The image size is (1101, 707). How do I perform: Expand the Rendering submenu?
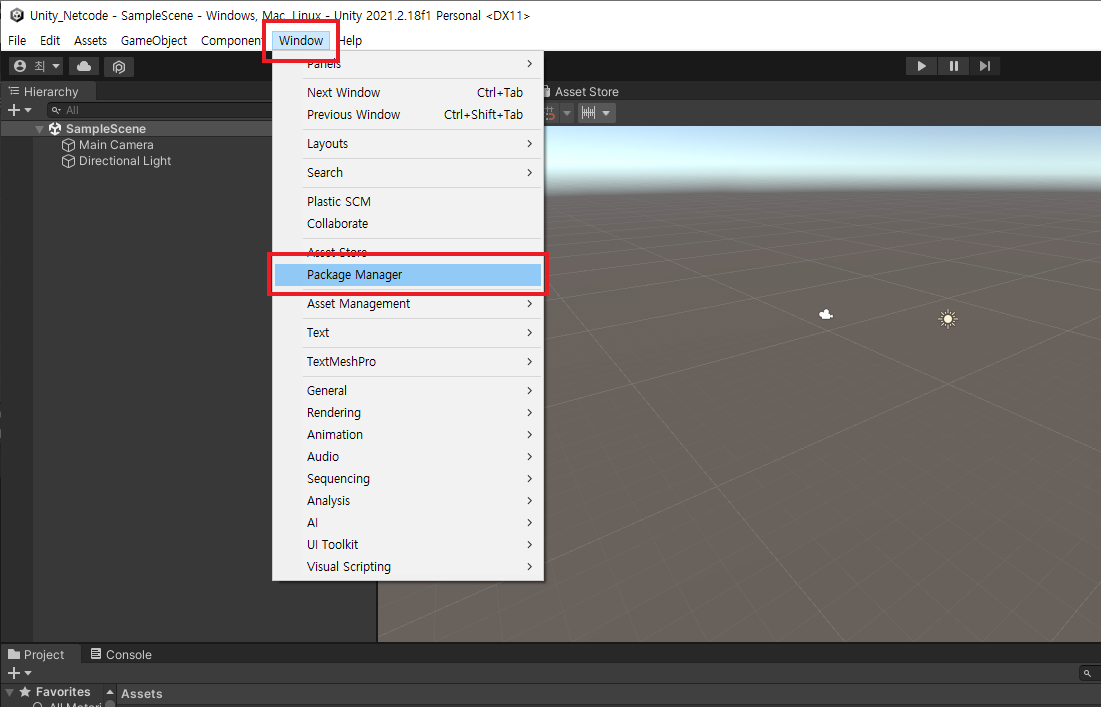point(408,412)
